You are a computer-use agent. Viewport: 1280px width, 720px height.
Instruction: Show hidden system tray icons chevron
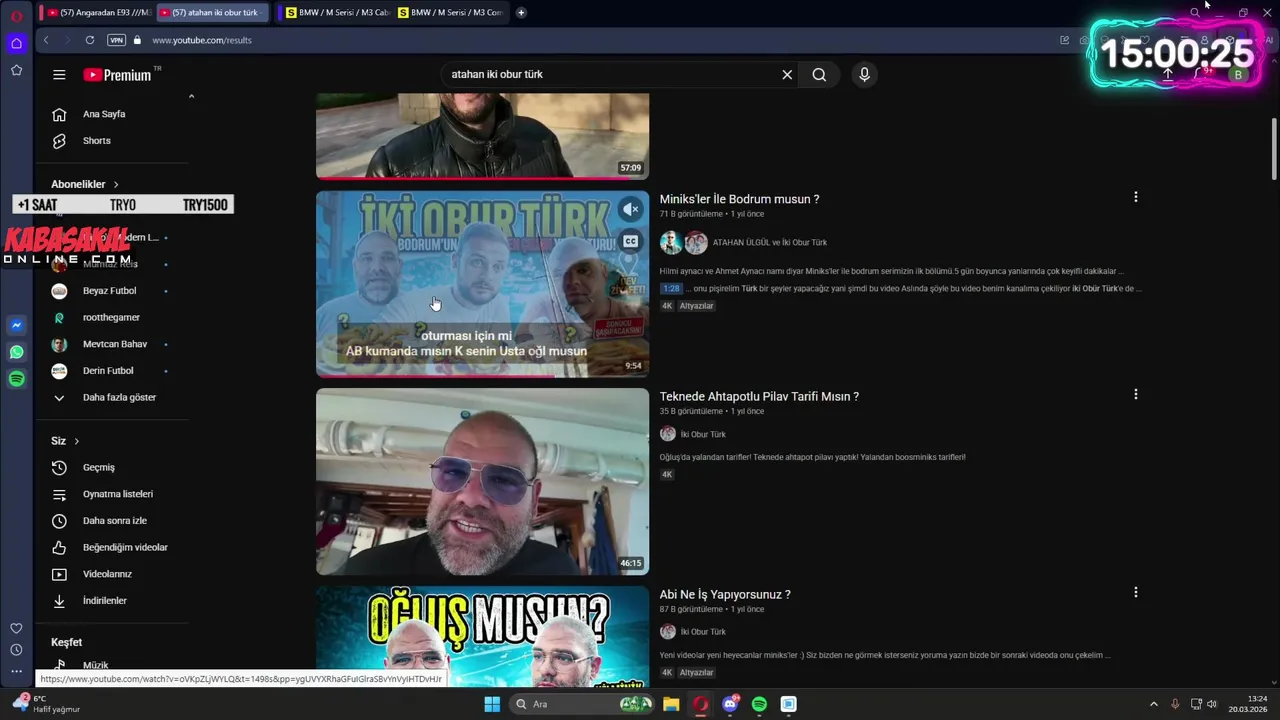pyautogui.click(x=1153, y=704)
